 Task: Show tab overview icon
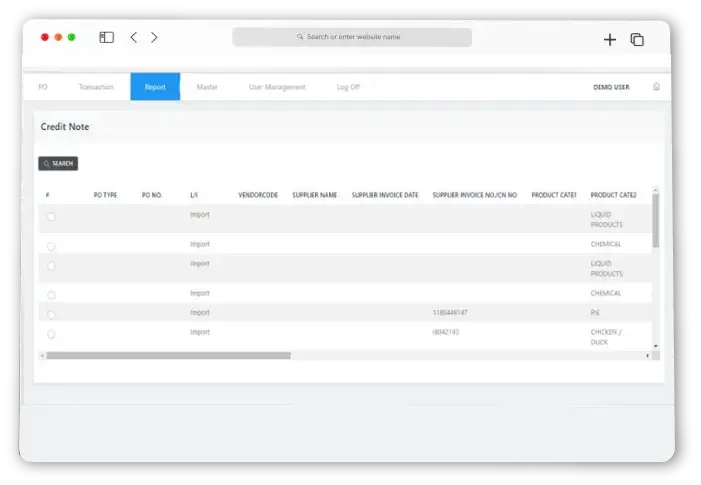(637, 40)
